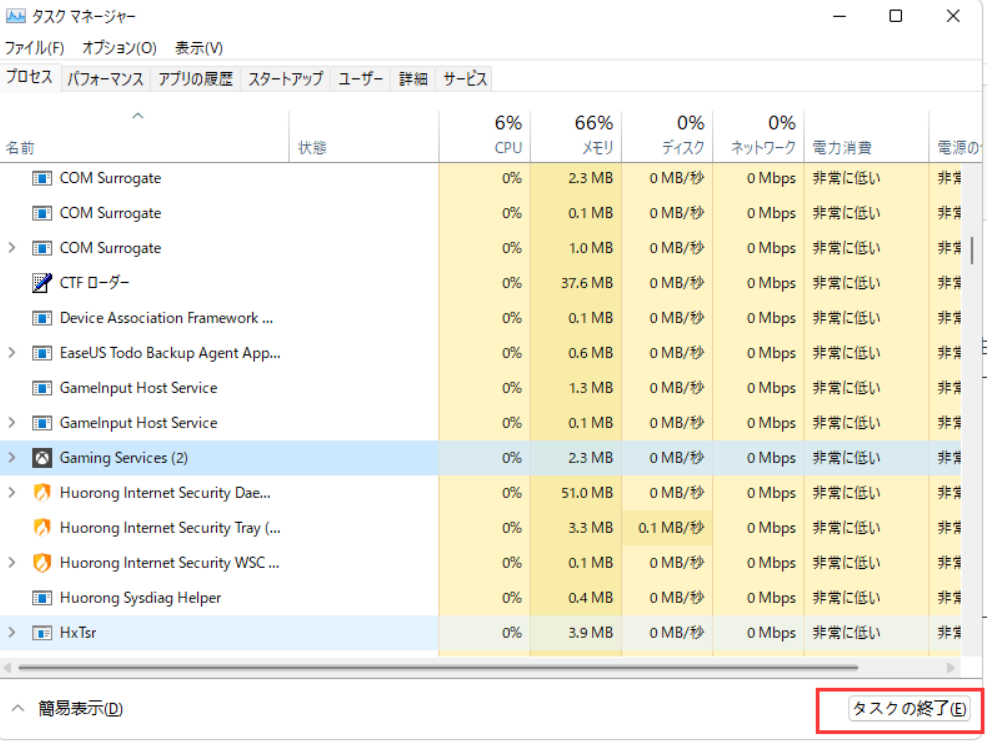Click the HxTsr process icon
The image size is (987, 747).
pyautogui.click(x=42, y=633)
